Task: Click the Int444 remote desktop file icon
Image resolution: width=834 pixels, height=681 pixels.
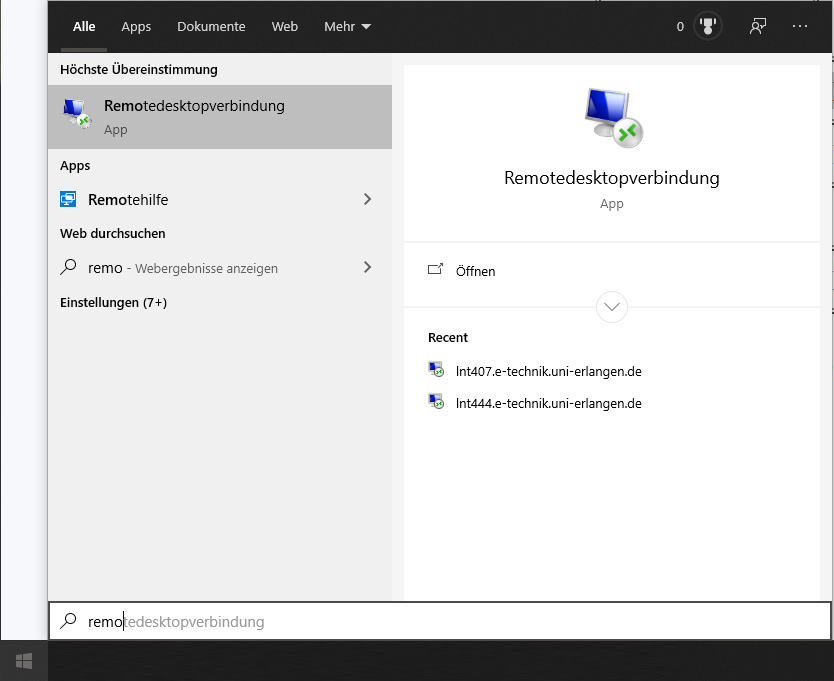Action: [x=436, y=402]
